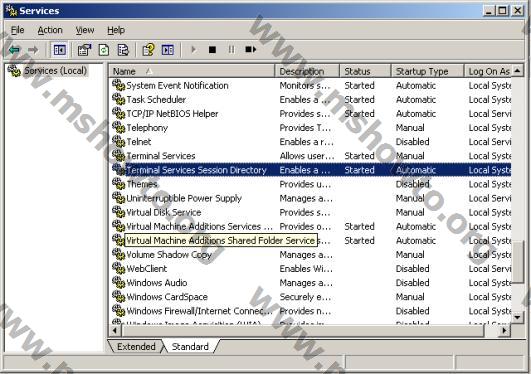
Task: Click the gear icon of Windows CardSpace
Action: click(119, 297)
